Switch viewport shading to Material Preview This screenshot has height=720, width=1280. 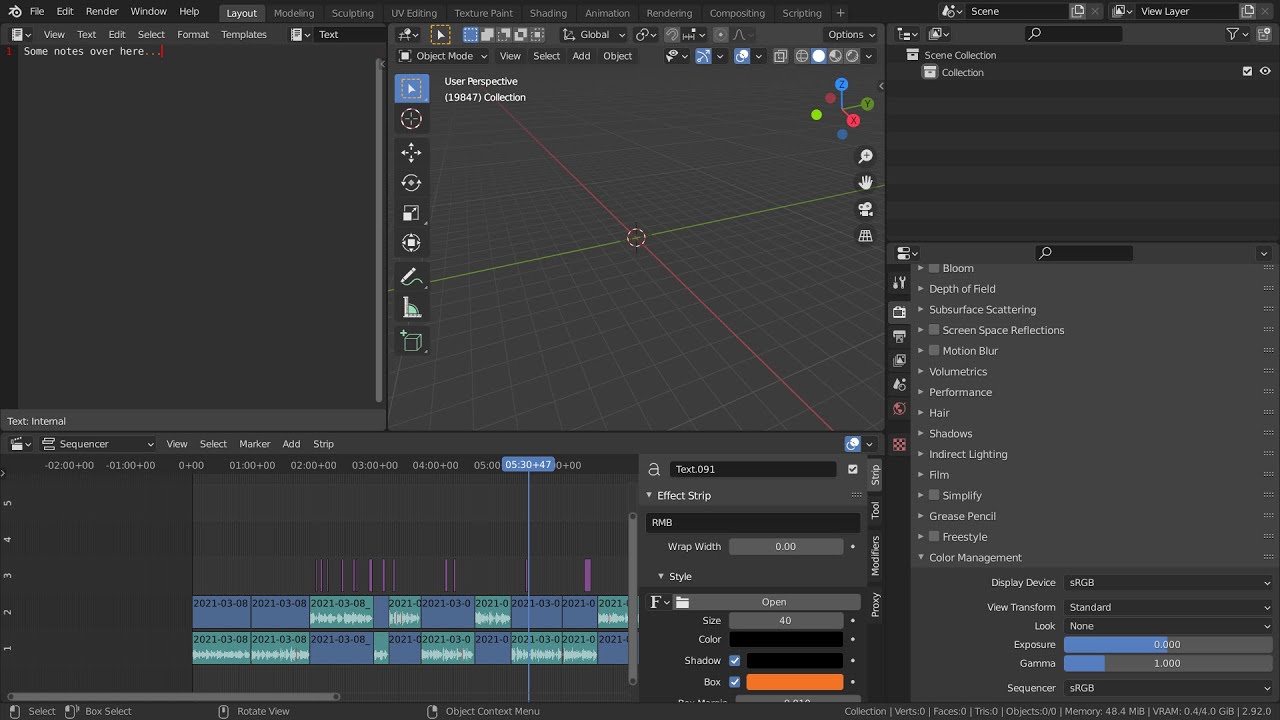pyautogui.click(x=835, y=56)
